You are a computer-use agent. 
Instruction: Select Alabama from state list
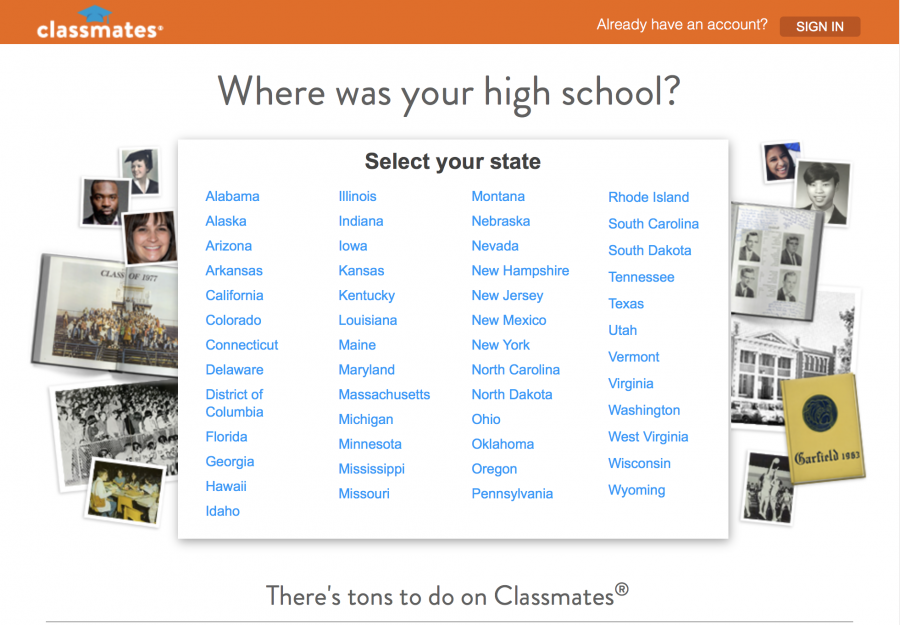[x=232, y=196]
